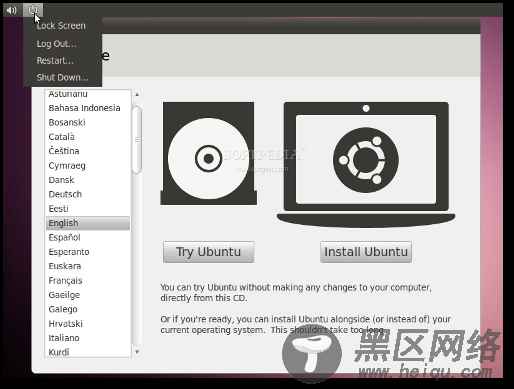Pick Esperanto from the list

click(x=88, y=252)
